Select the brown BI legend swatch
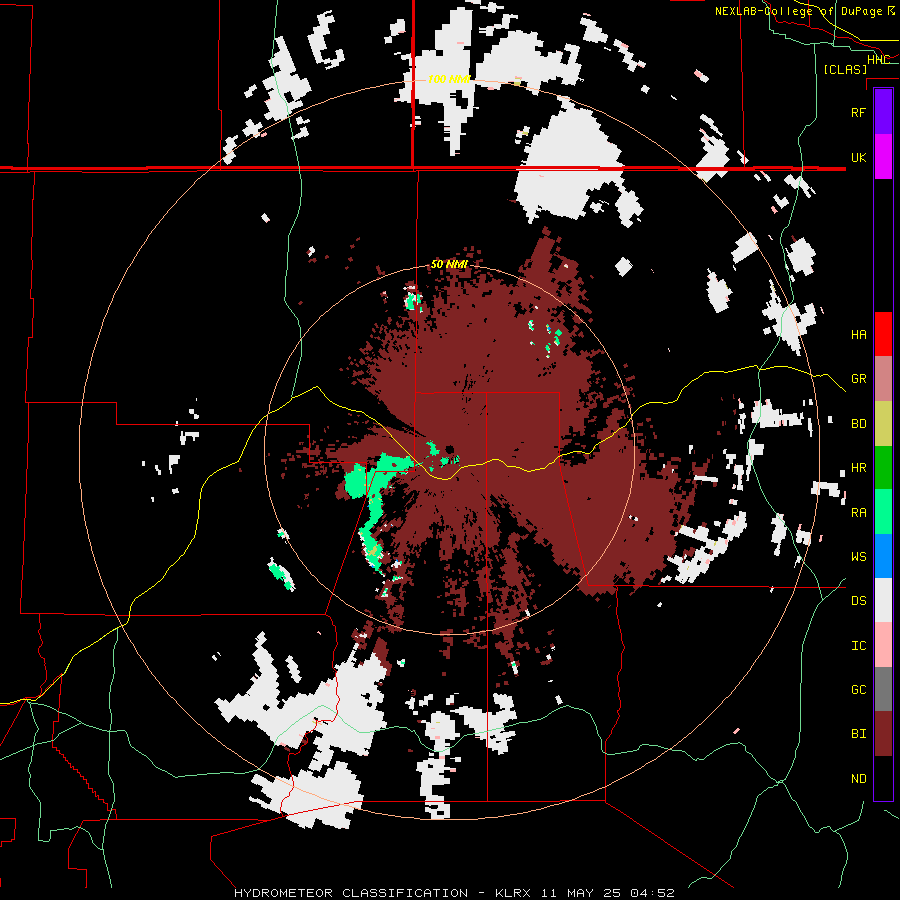900x900 pixels. pos(883,734)
